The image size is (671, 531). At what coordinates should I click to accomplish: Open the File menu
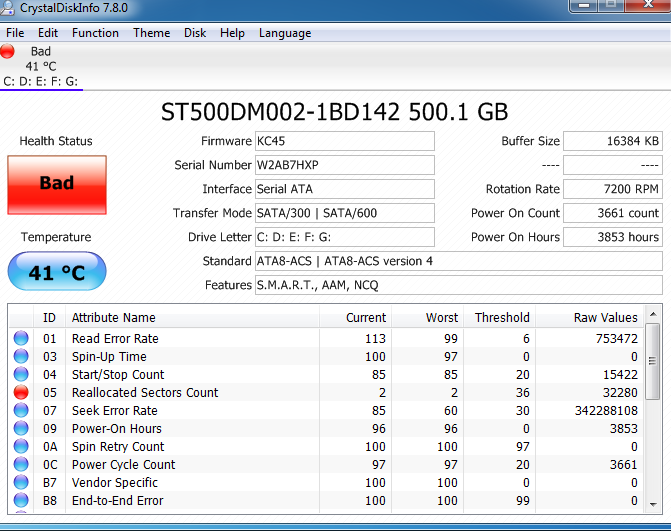pos(15,33)
